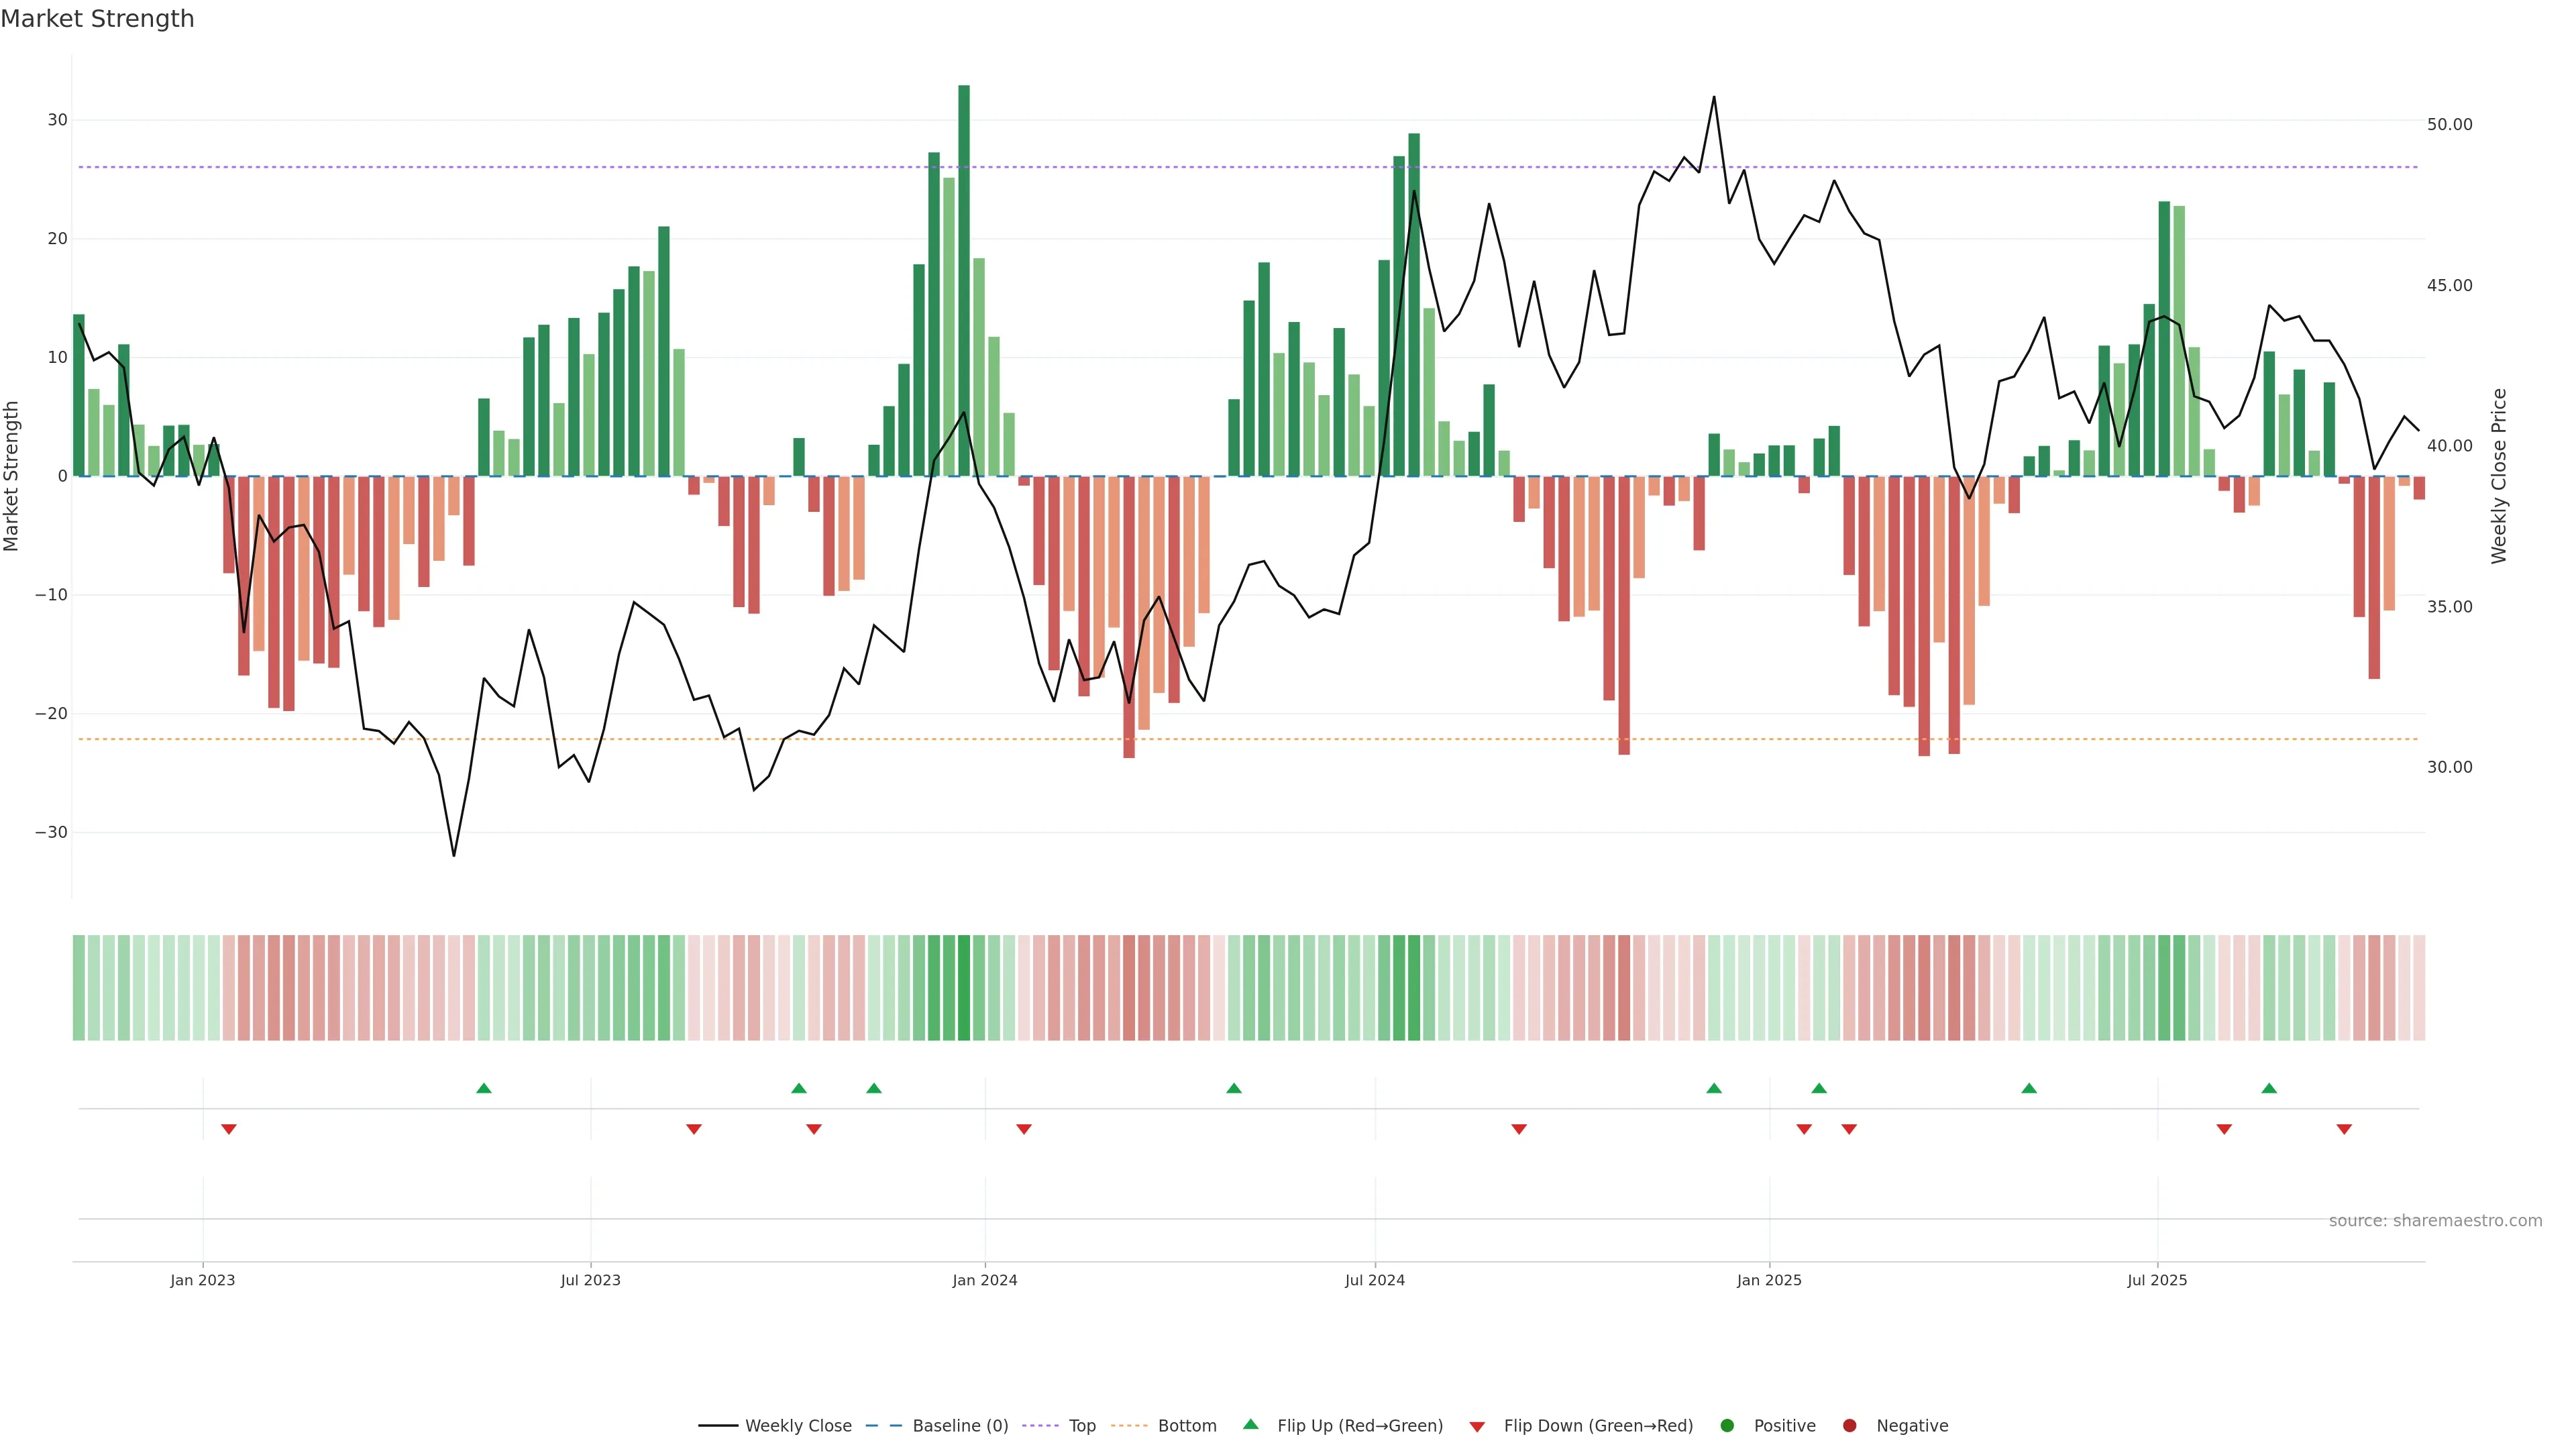Click the purple Top threshold dotted line
This screenshot has width=2576, height=1449.
(1200, 167)
